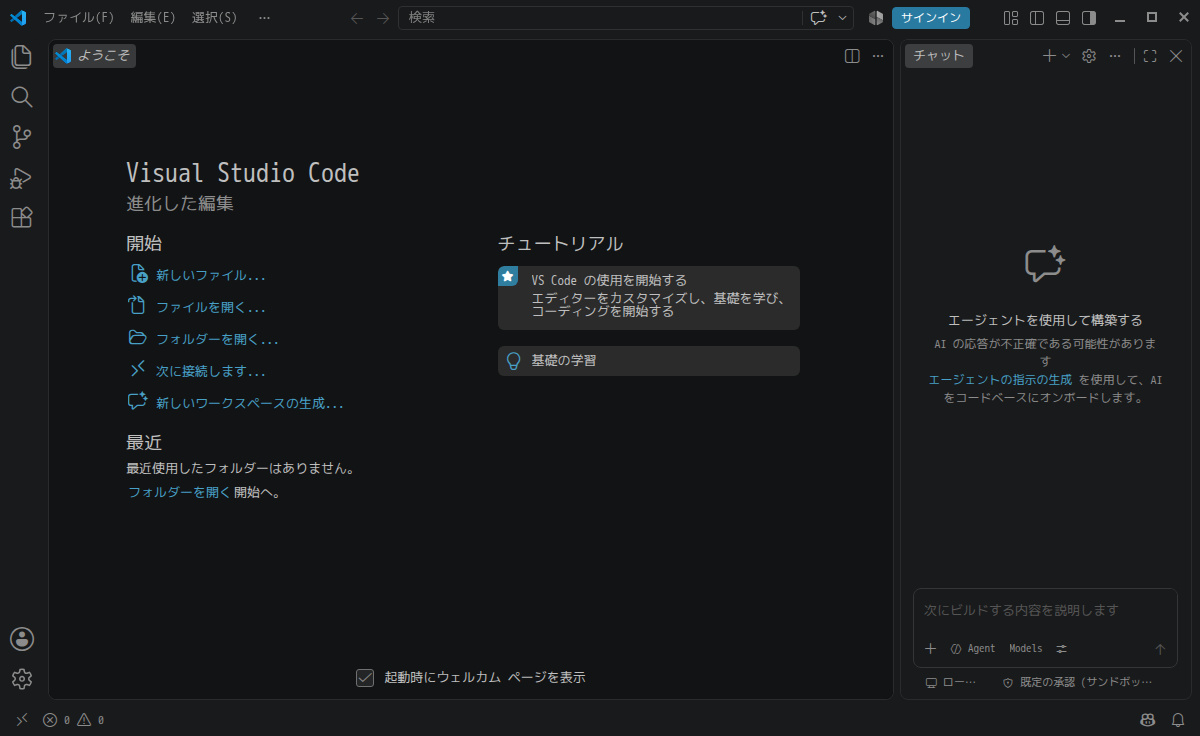
Task: Open Copilot status icon in status bar
Action: coord(1147,720)
